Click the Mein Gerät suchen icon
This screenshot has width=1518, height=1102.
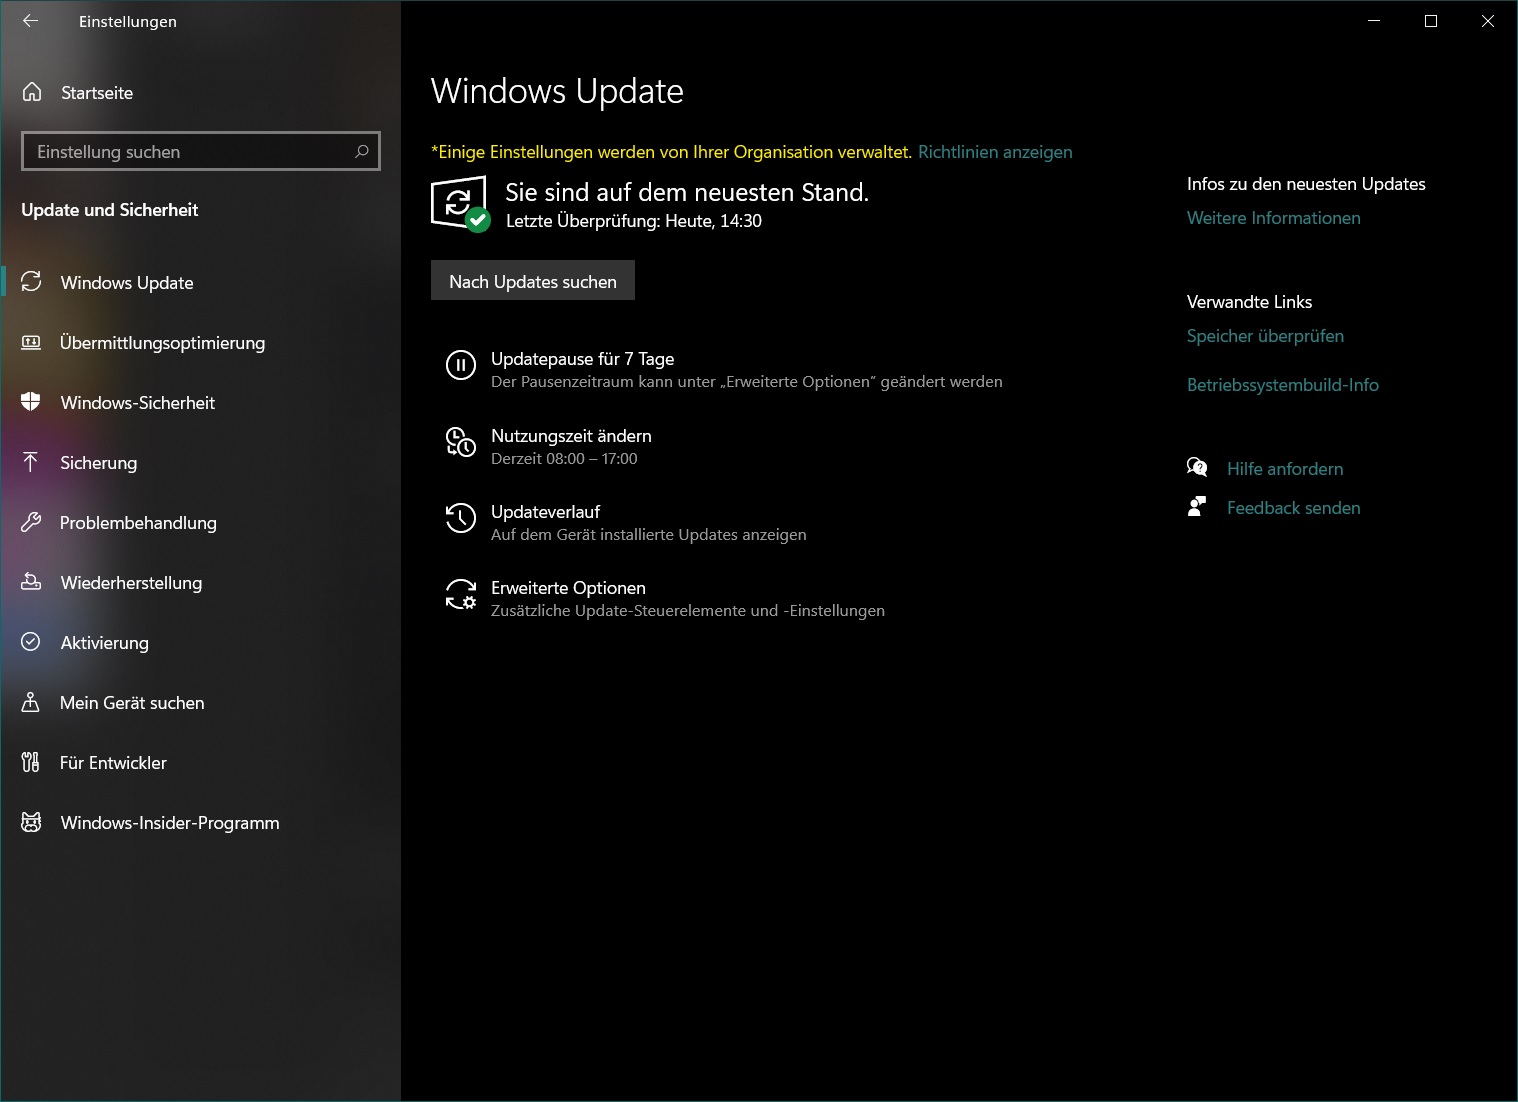pos(31,702)
